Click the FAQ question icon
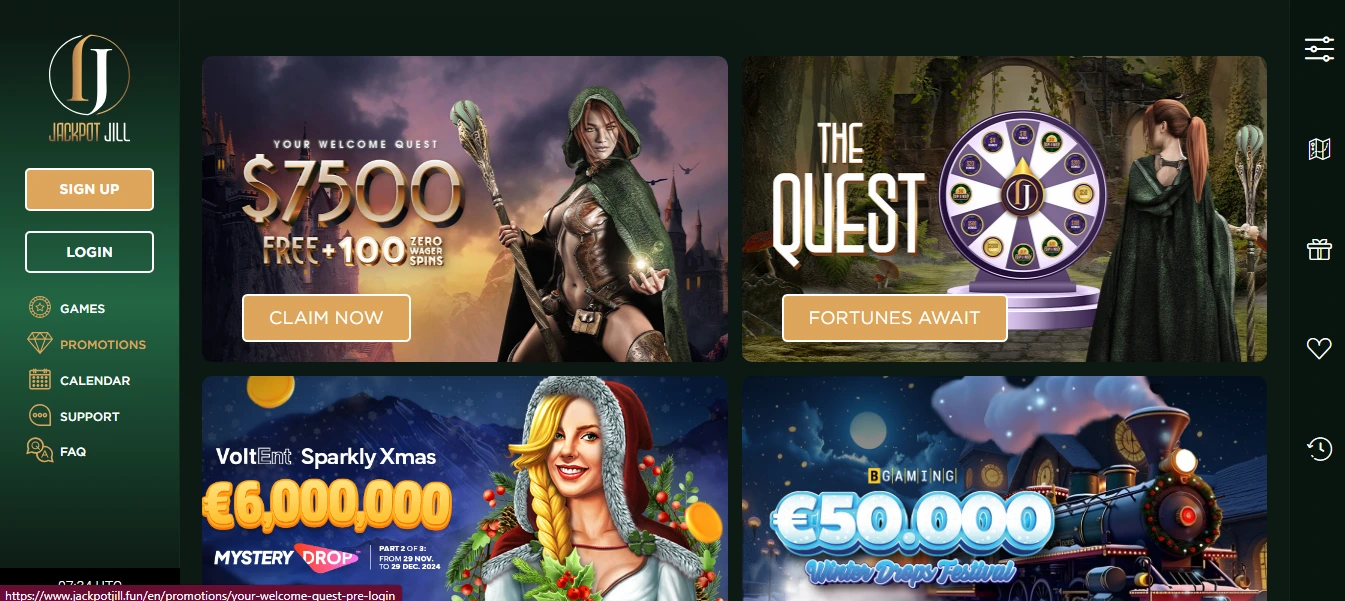 tap(40, 451)
